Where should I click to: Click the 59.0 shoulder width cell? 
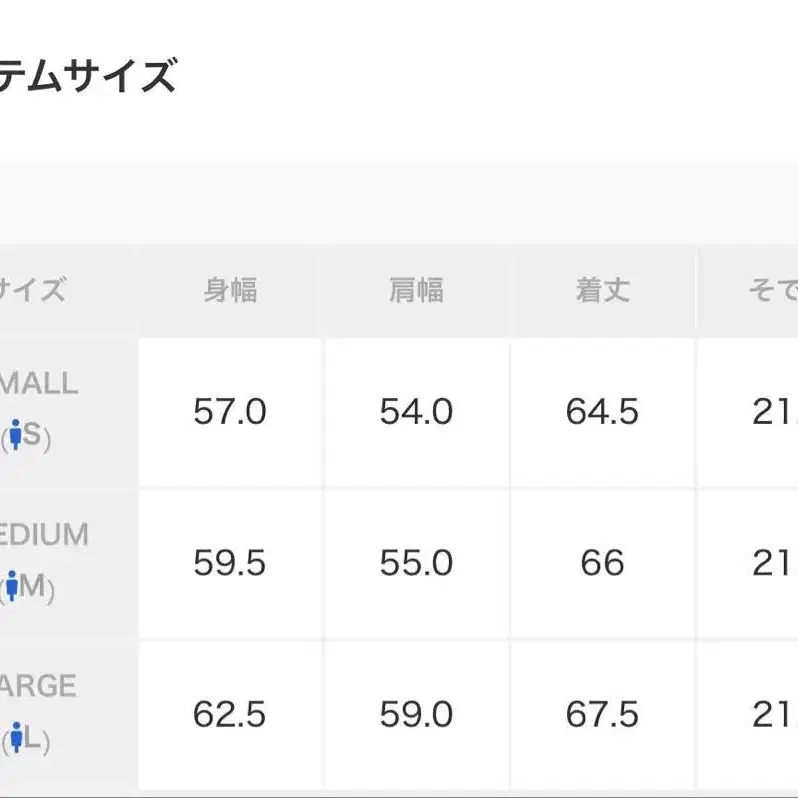pyautogui.click(x=416, y=714)
